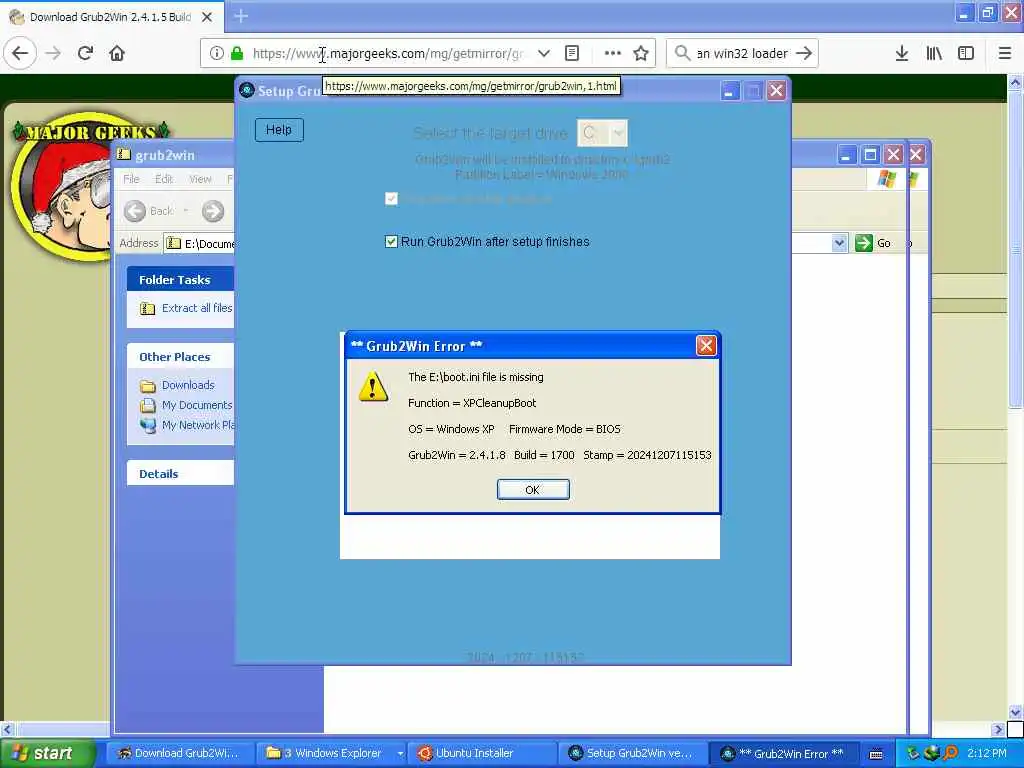Viewport: 1024px width, 768px height.
Task: Click the Setup Grub2Win window title icon
Action: click(247, 90)
